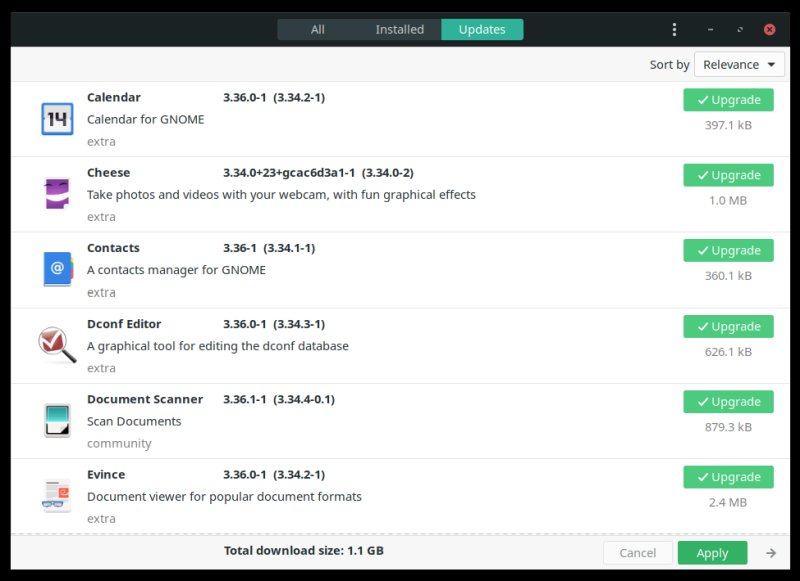Click the Dconf Editor app icon
The height and width of the screenshot is (581, 800).
coord(57,345)
